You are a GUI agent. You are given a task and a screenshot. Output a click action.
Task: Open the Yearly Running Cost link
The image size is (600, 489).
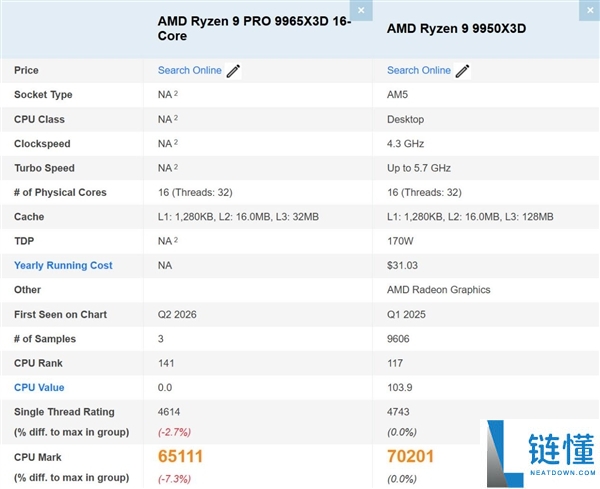63,266
